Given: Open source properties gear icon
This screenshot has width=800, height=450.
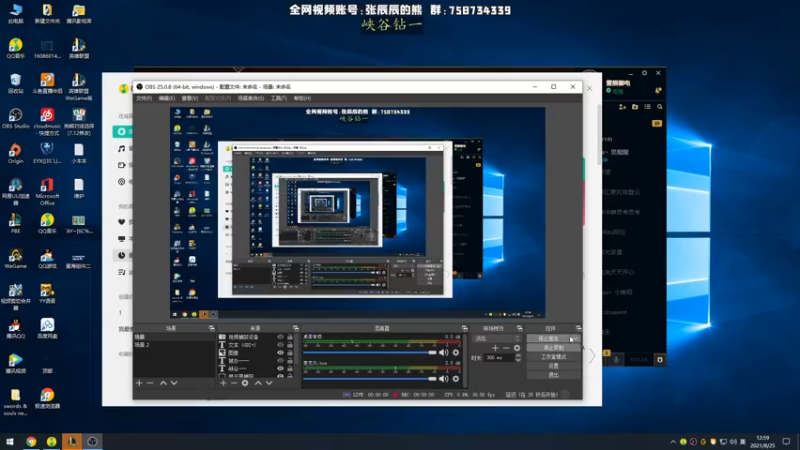Looking at the screenshot, I should 245,383.
